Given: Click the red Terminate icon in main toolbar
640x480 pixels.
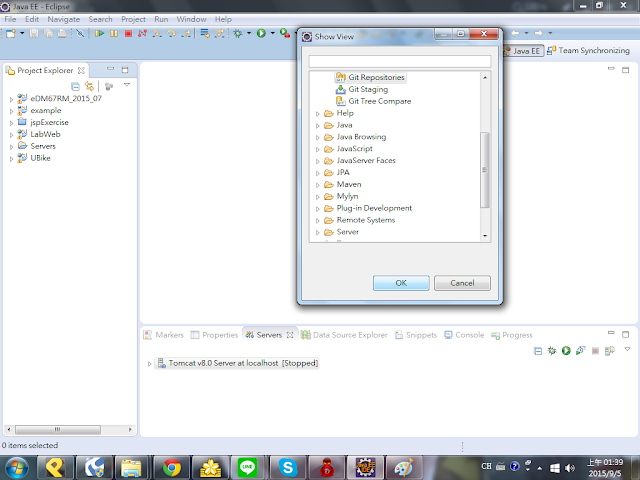Looking at the screenshot, I should coord(128,33).
